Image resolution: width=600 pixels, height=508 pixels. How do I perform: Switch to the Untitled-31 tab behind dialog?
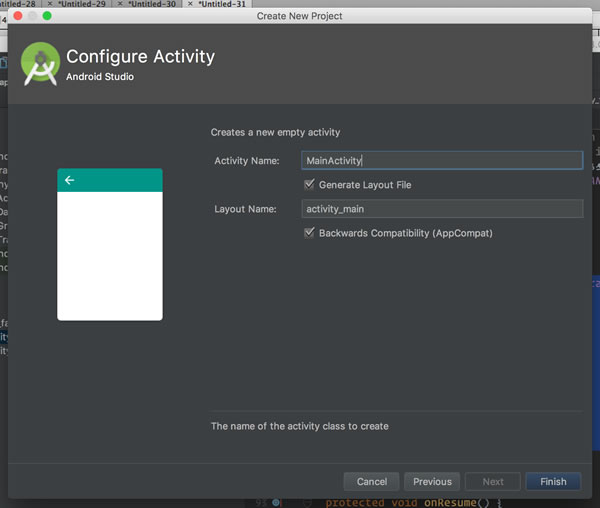(222, 4)
